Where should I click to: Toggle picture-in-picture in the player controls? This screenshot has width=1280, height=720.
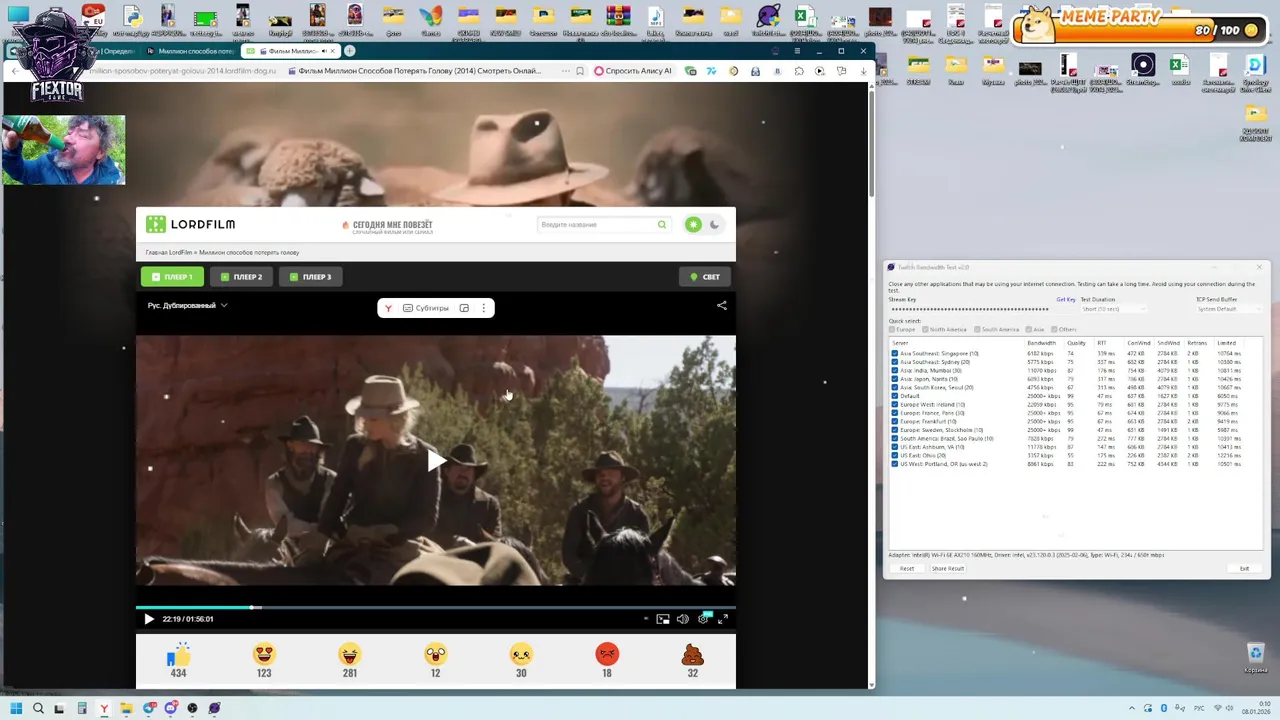coord(662,619)
